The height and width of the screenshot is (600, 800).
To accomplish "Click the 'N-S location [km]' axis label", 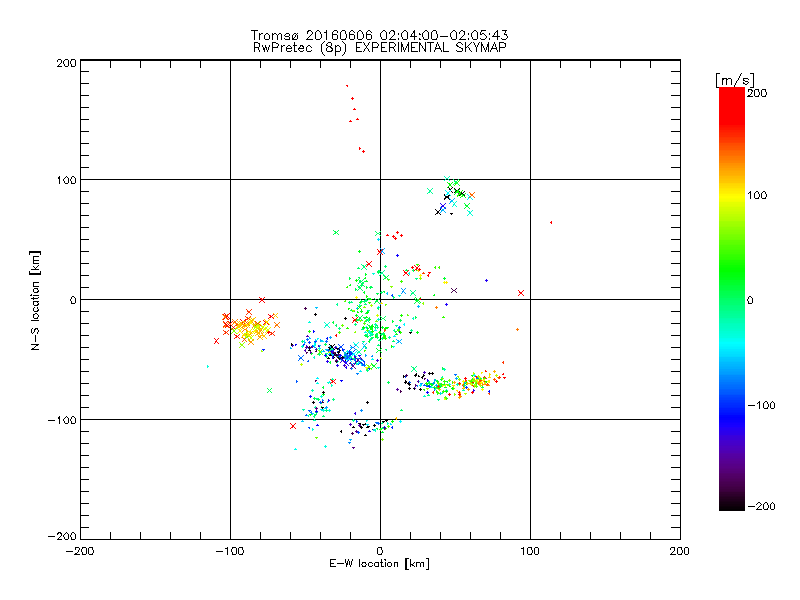I will click(x=35, y=300).
